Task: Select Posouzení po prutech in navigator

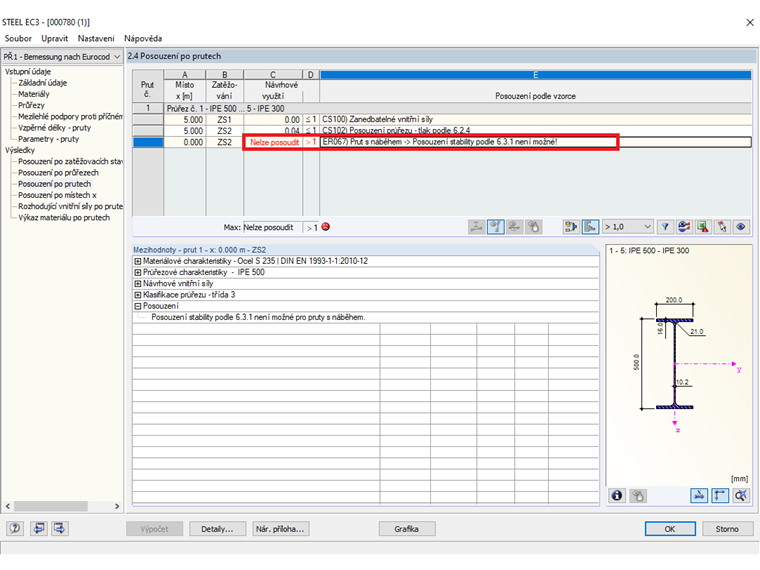Action: [54, 184]
